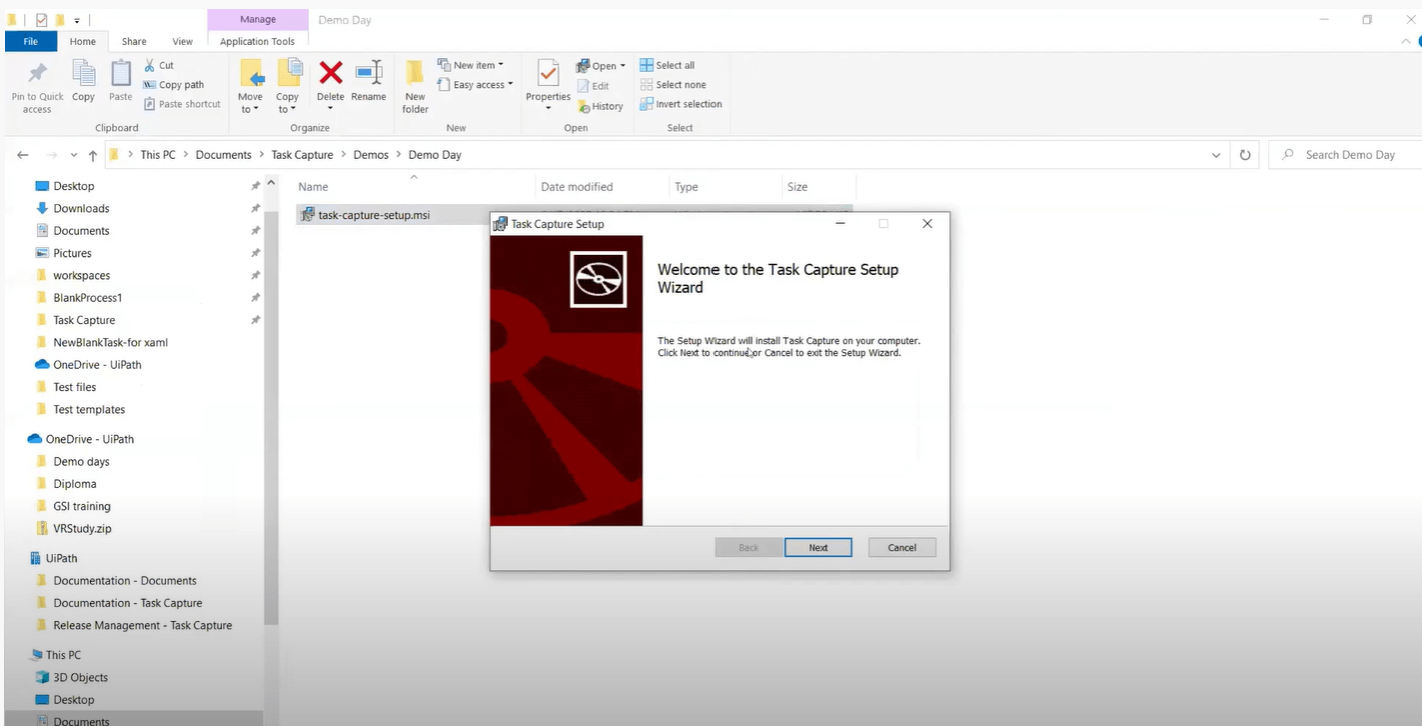This screenshot has width=1422, height=726.
Task: Open the Demo days folder
Action: pyautogui.click(x=81, y=461)
